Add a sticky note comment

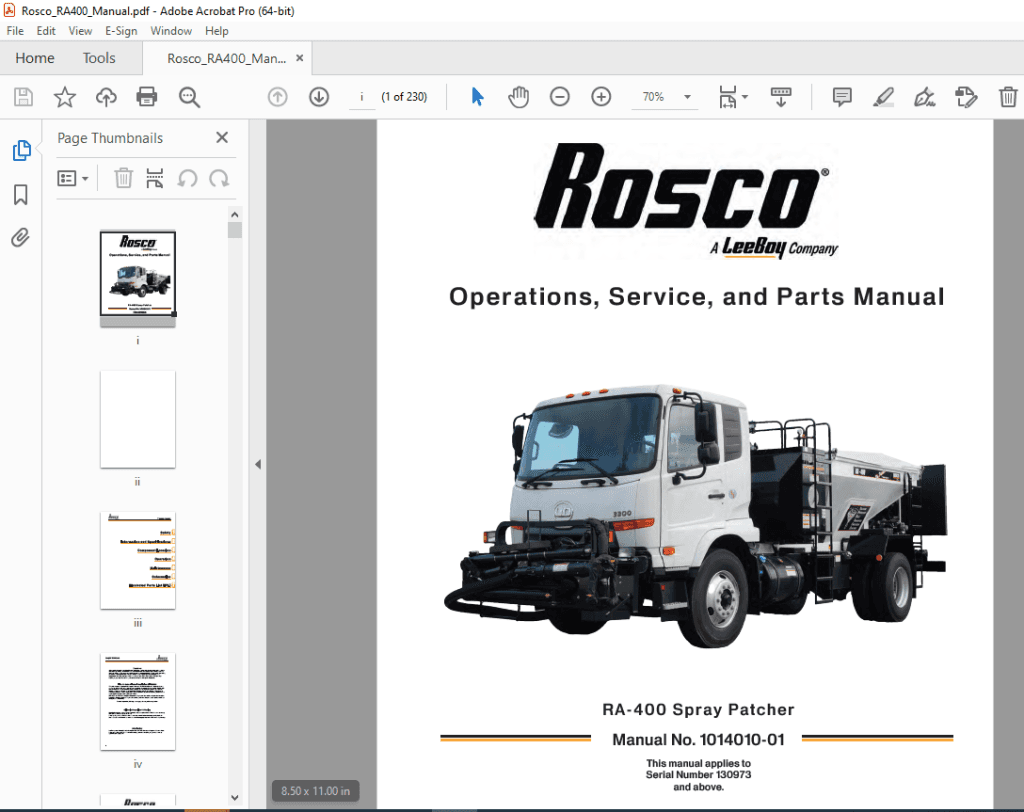[842, 97]
